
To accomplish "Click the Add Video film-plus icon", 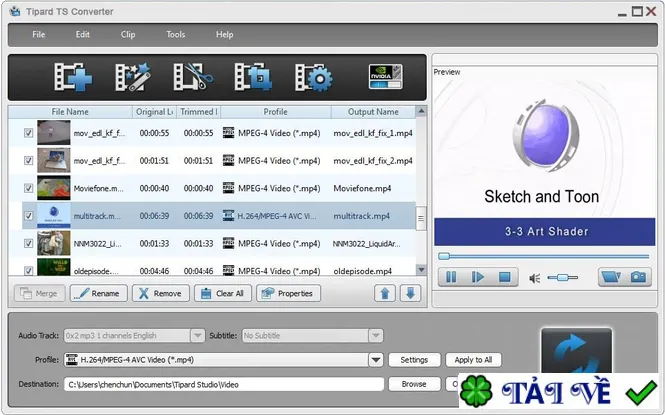I will pos(73,77).
